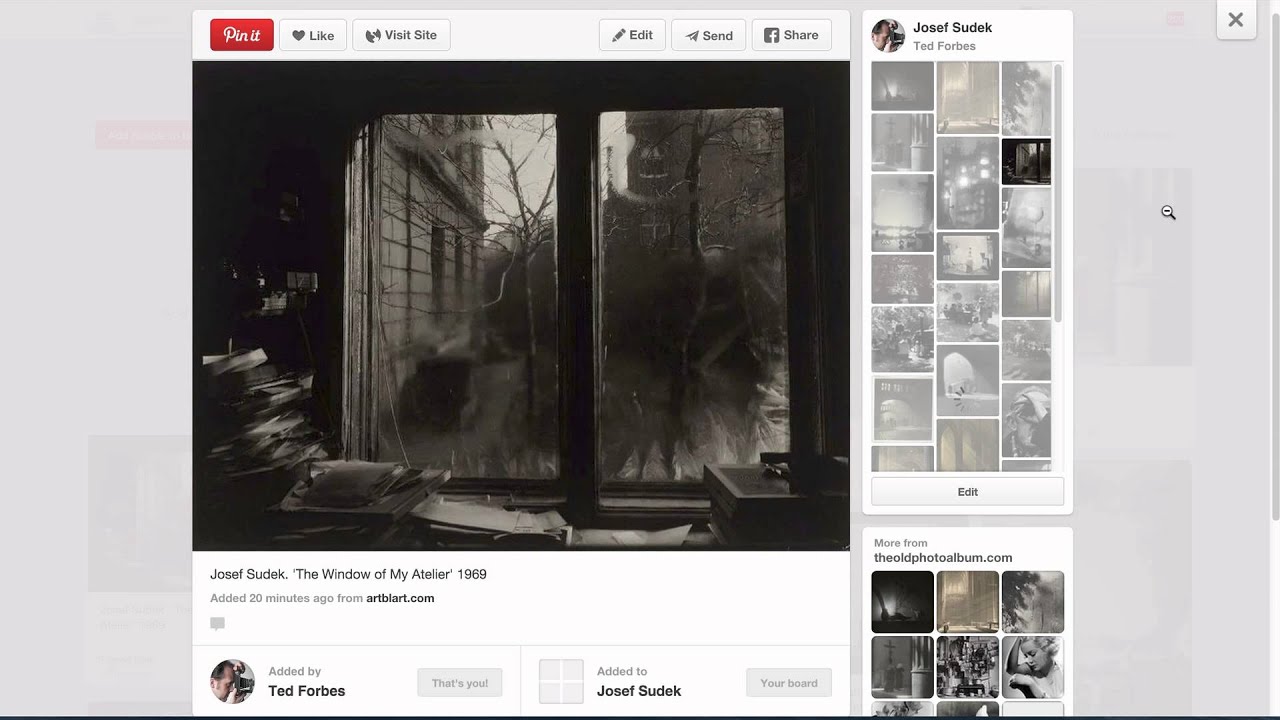The image size is (1280, 720).
Task: Edit this pin using pencil button
Action: click(x=632, y=35)
